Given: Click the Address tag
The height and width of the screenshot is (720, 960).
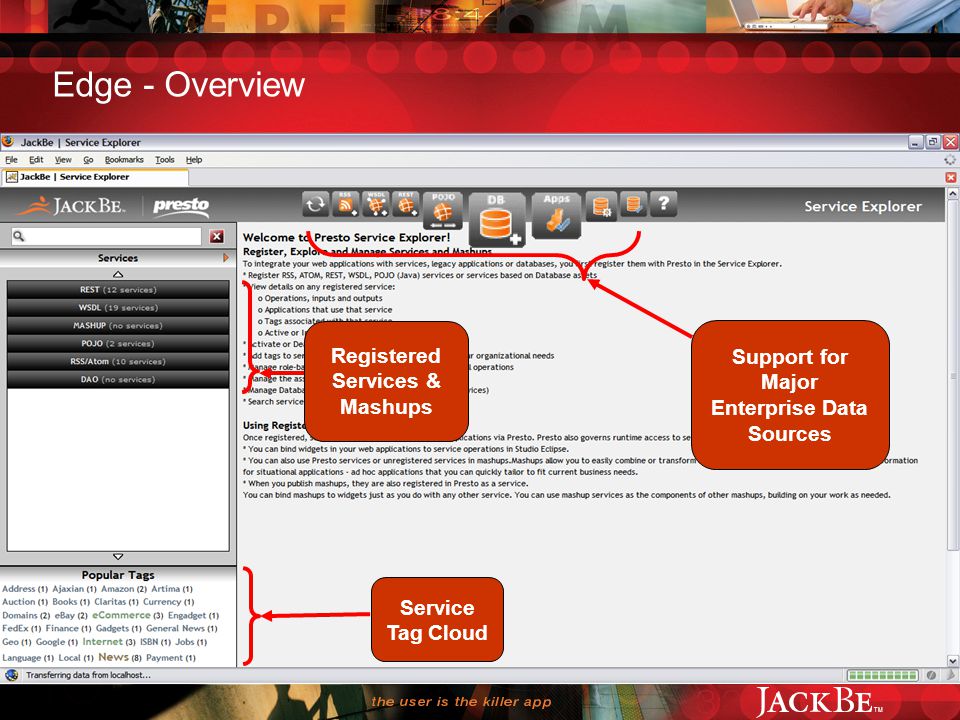Looking at the screenshot, I should pos(18,589).
